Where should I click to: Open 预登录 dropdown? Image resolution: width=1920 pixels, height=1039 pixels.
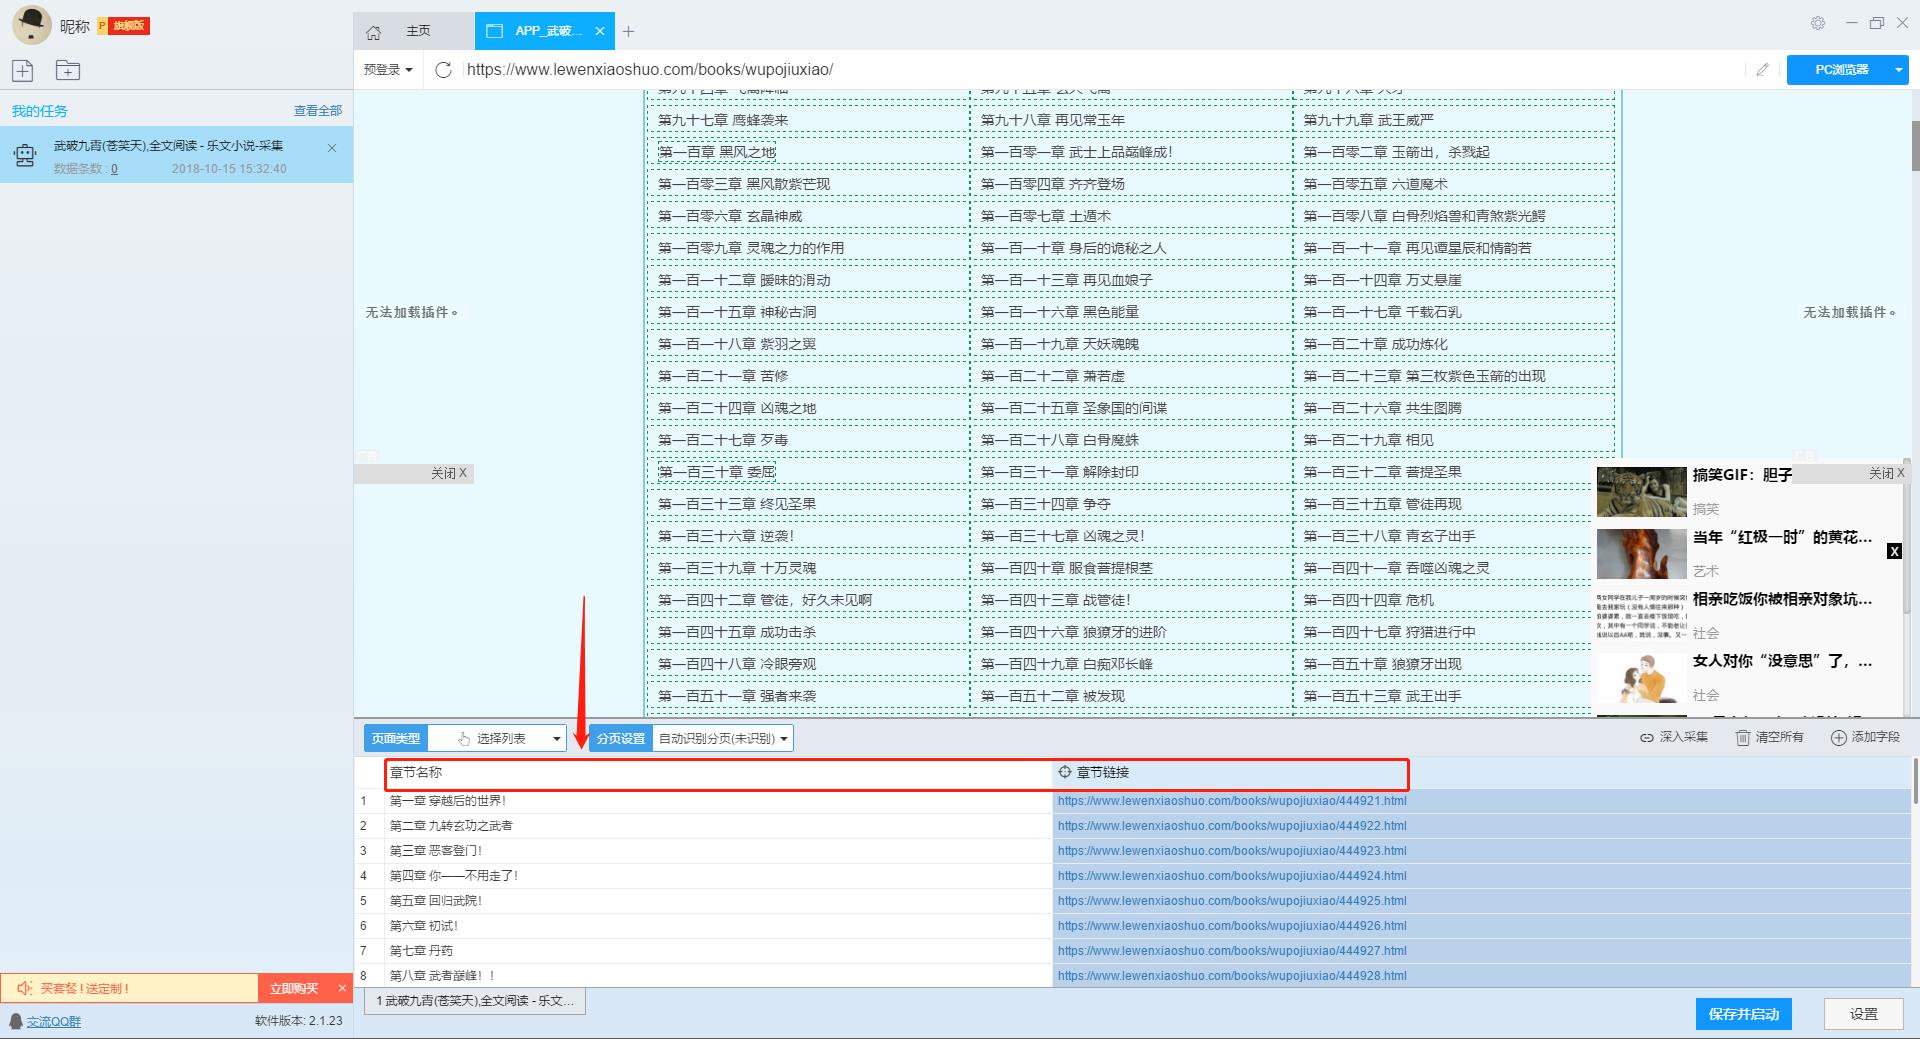coord(388,69)
